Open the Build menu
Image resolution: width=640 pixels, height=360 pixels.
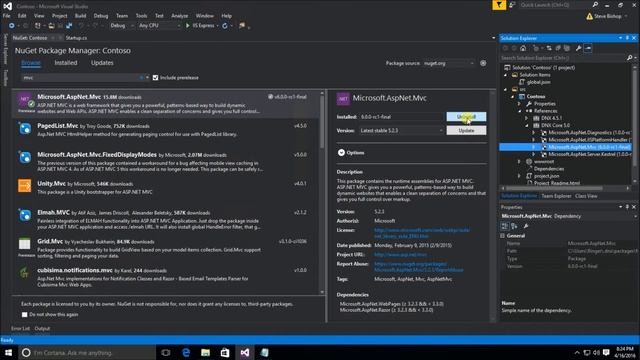(x=80, y=16)
